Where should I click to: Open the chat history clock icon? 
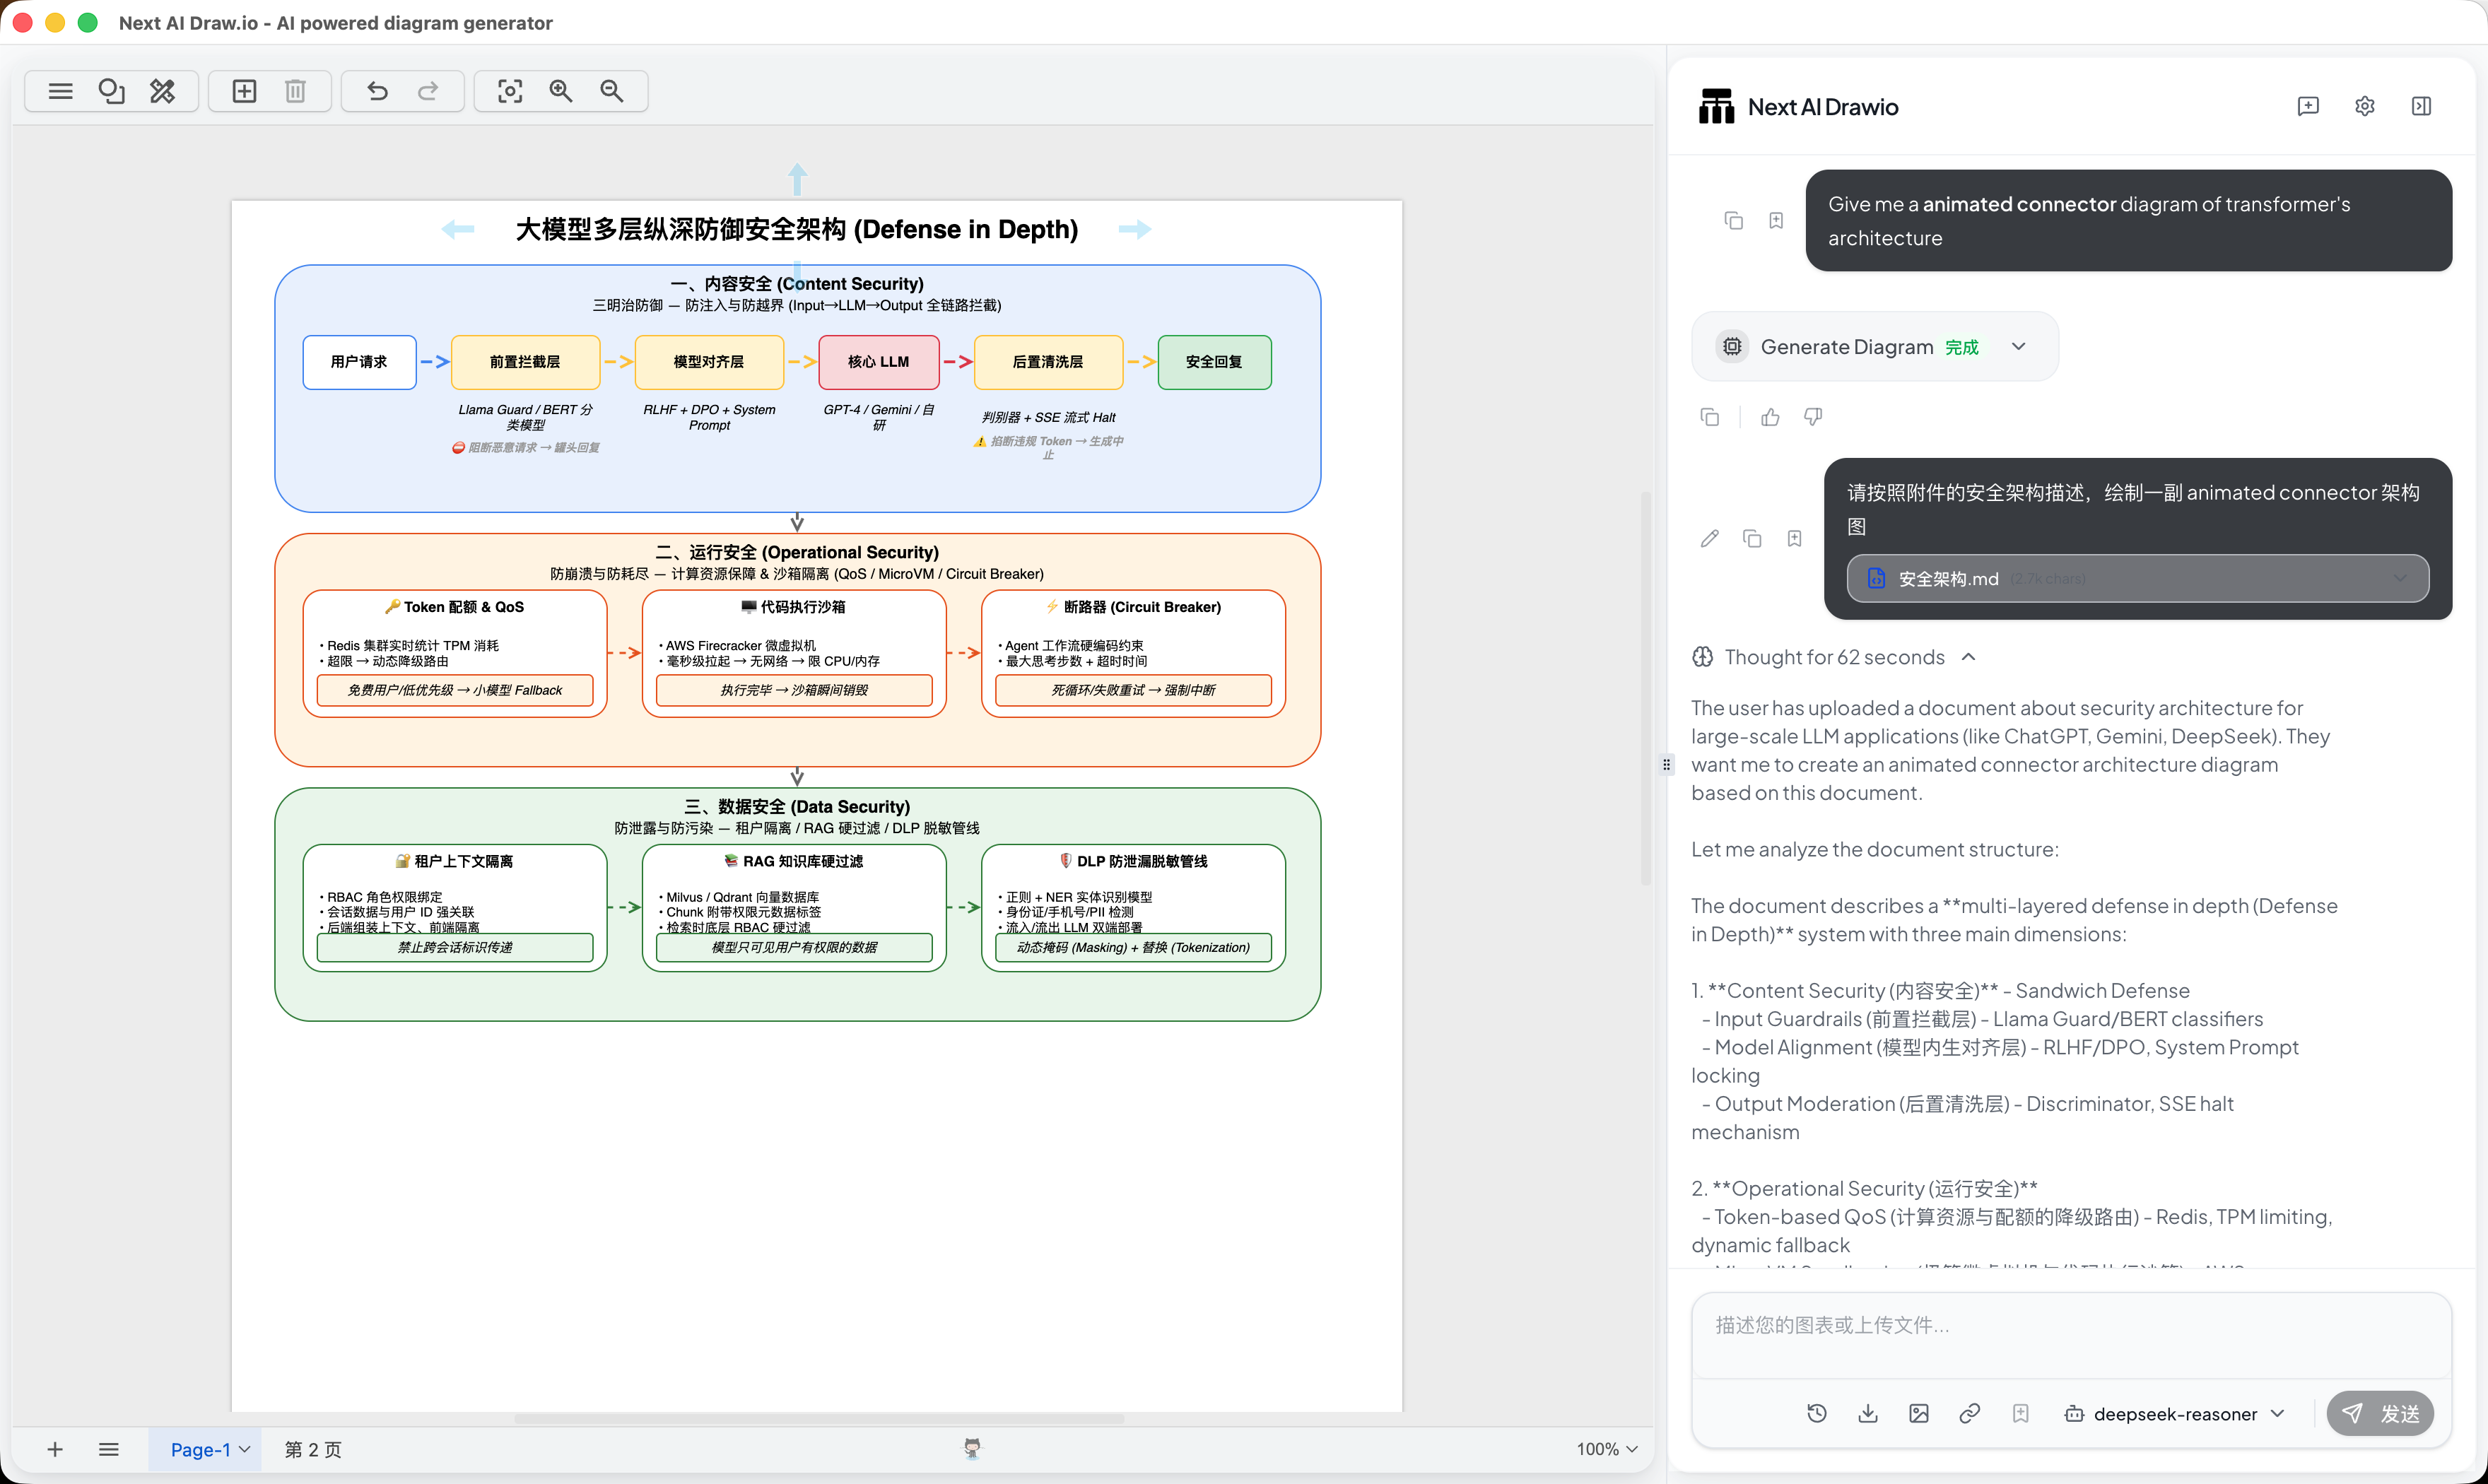[x=1817, y=1413]
